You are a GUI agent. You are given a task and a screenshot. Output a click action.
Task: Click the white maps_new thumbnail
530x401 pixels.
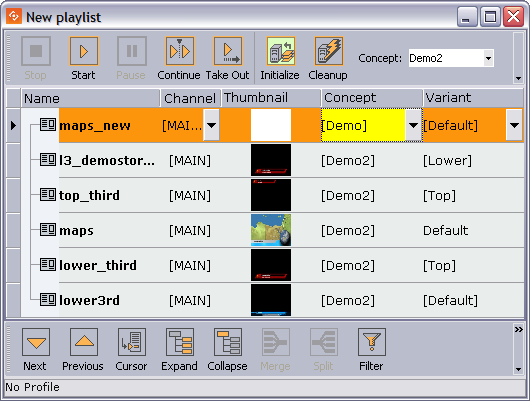tap(271, 125)
